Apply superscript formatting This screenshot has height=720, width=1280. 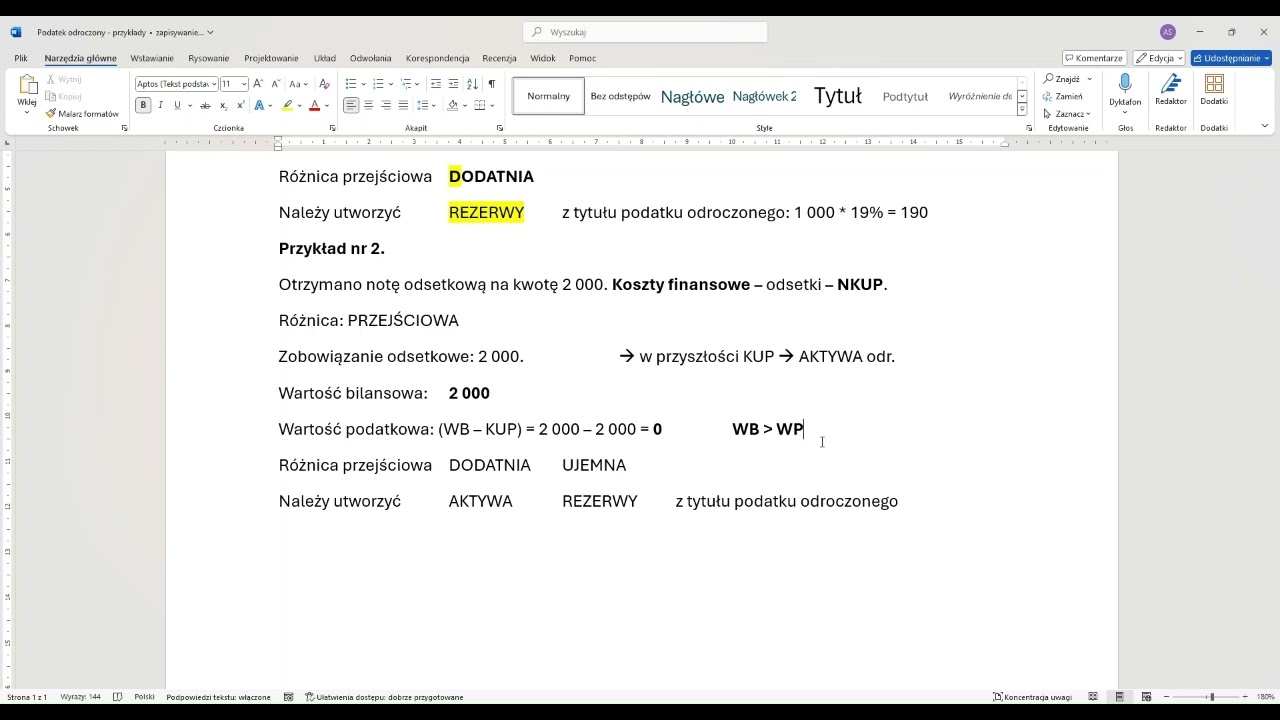[241, 105]
